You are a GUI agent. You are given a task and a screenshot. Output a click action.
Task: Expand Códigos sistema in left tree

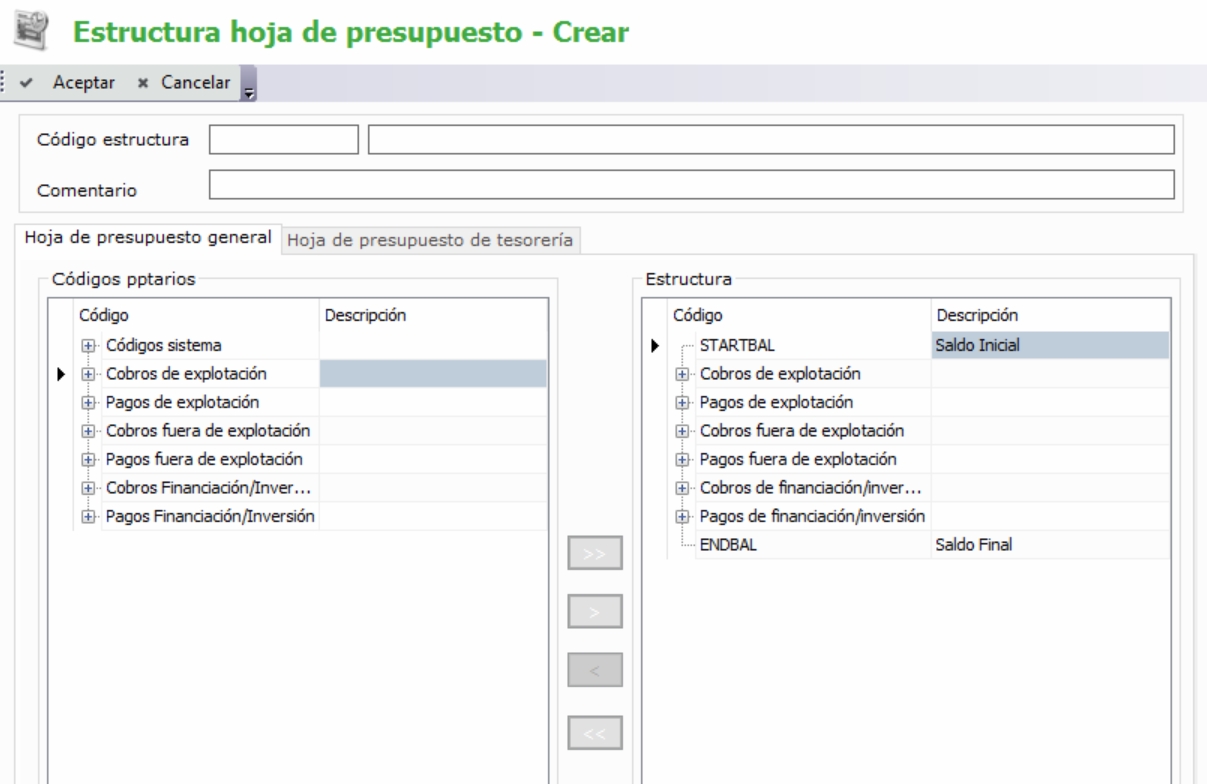coord(87,345)
